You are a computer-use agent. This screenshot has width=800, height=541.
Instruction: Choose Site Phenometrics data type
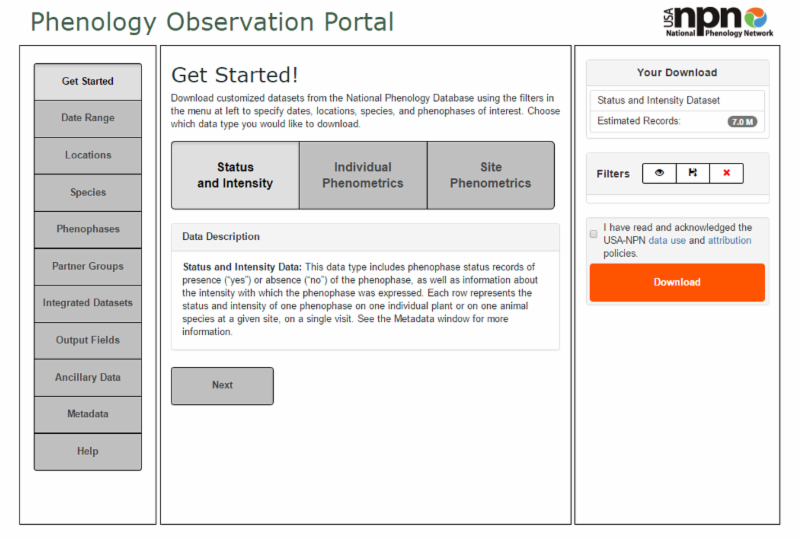point(491,175)
